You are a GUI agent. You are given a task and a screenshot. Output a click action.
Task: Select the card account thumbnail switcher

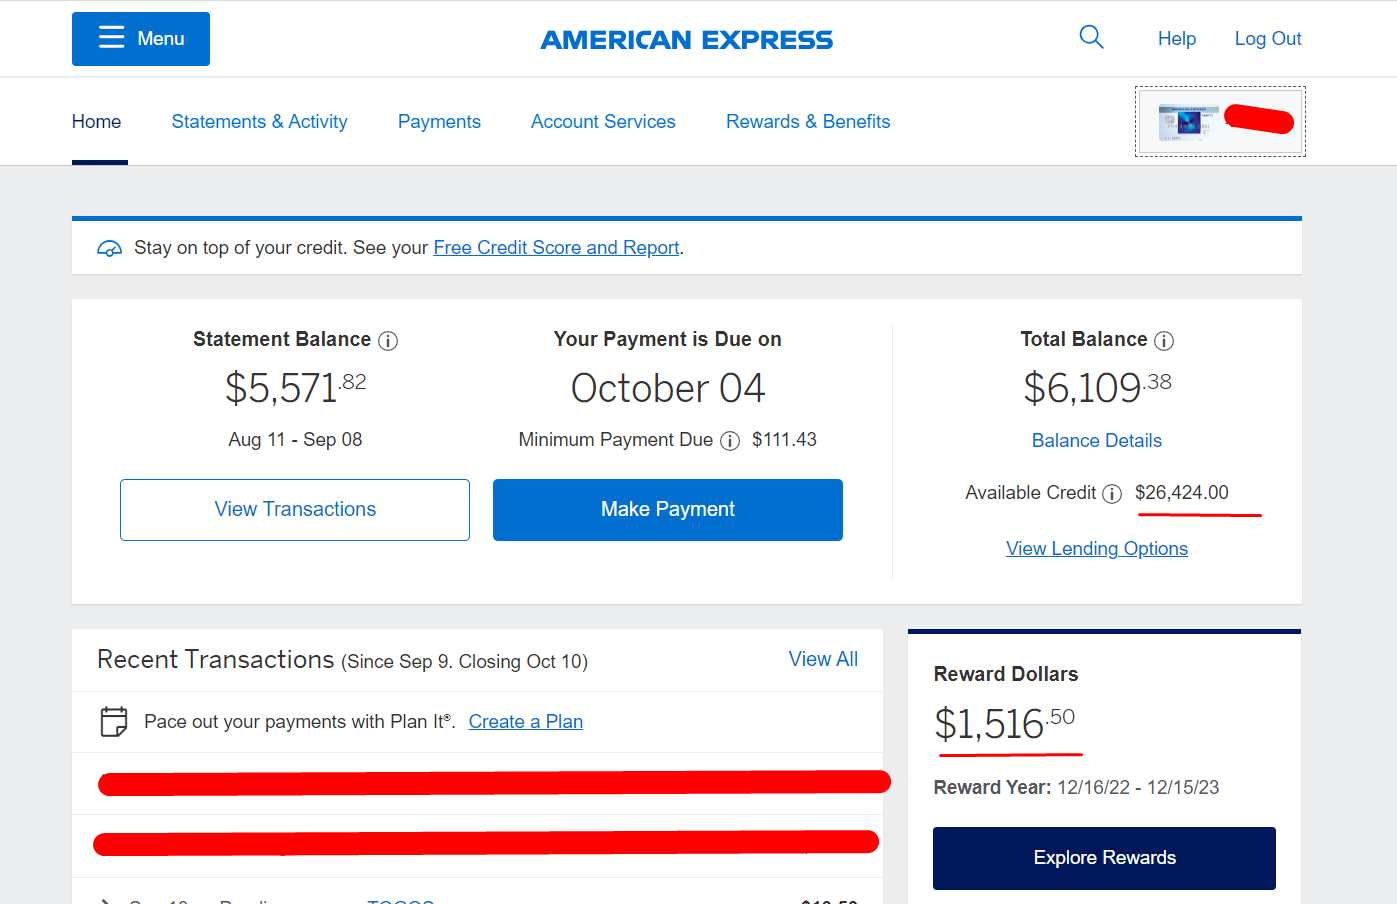pyautogui.click(x=1220, y=122)
